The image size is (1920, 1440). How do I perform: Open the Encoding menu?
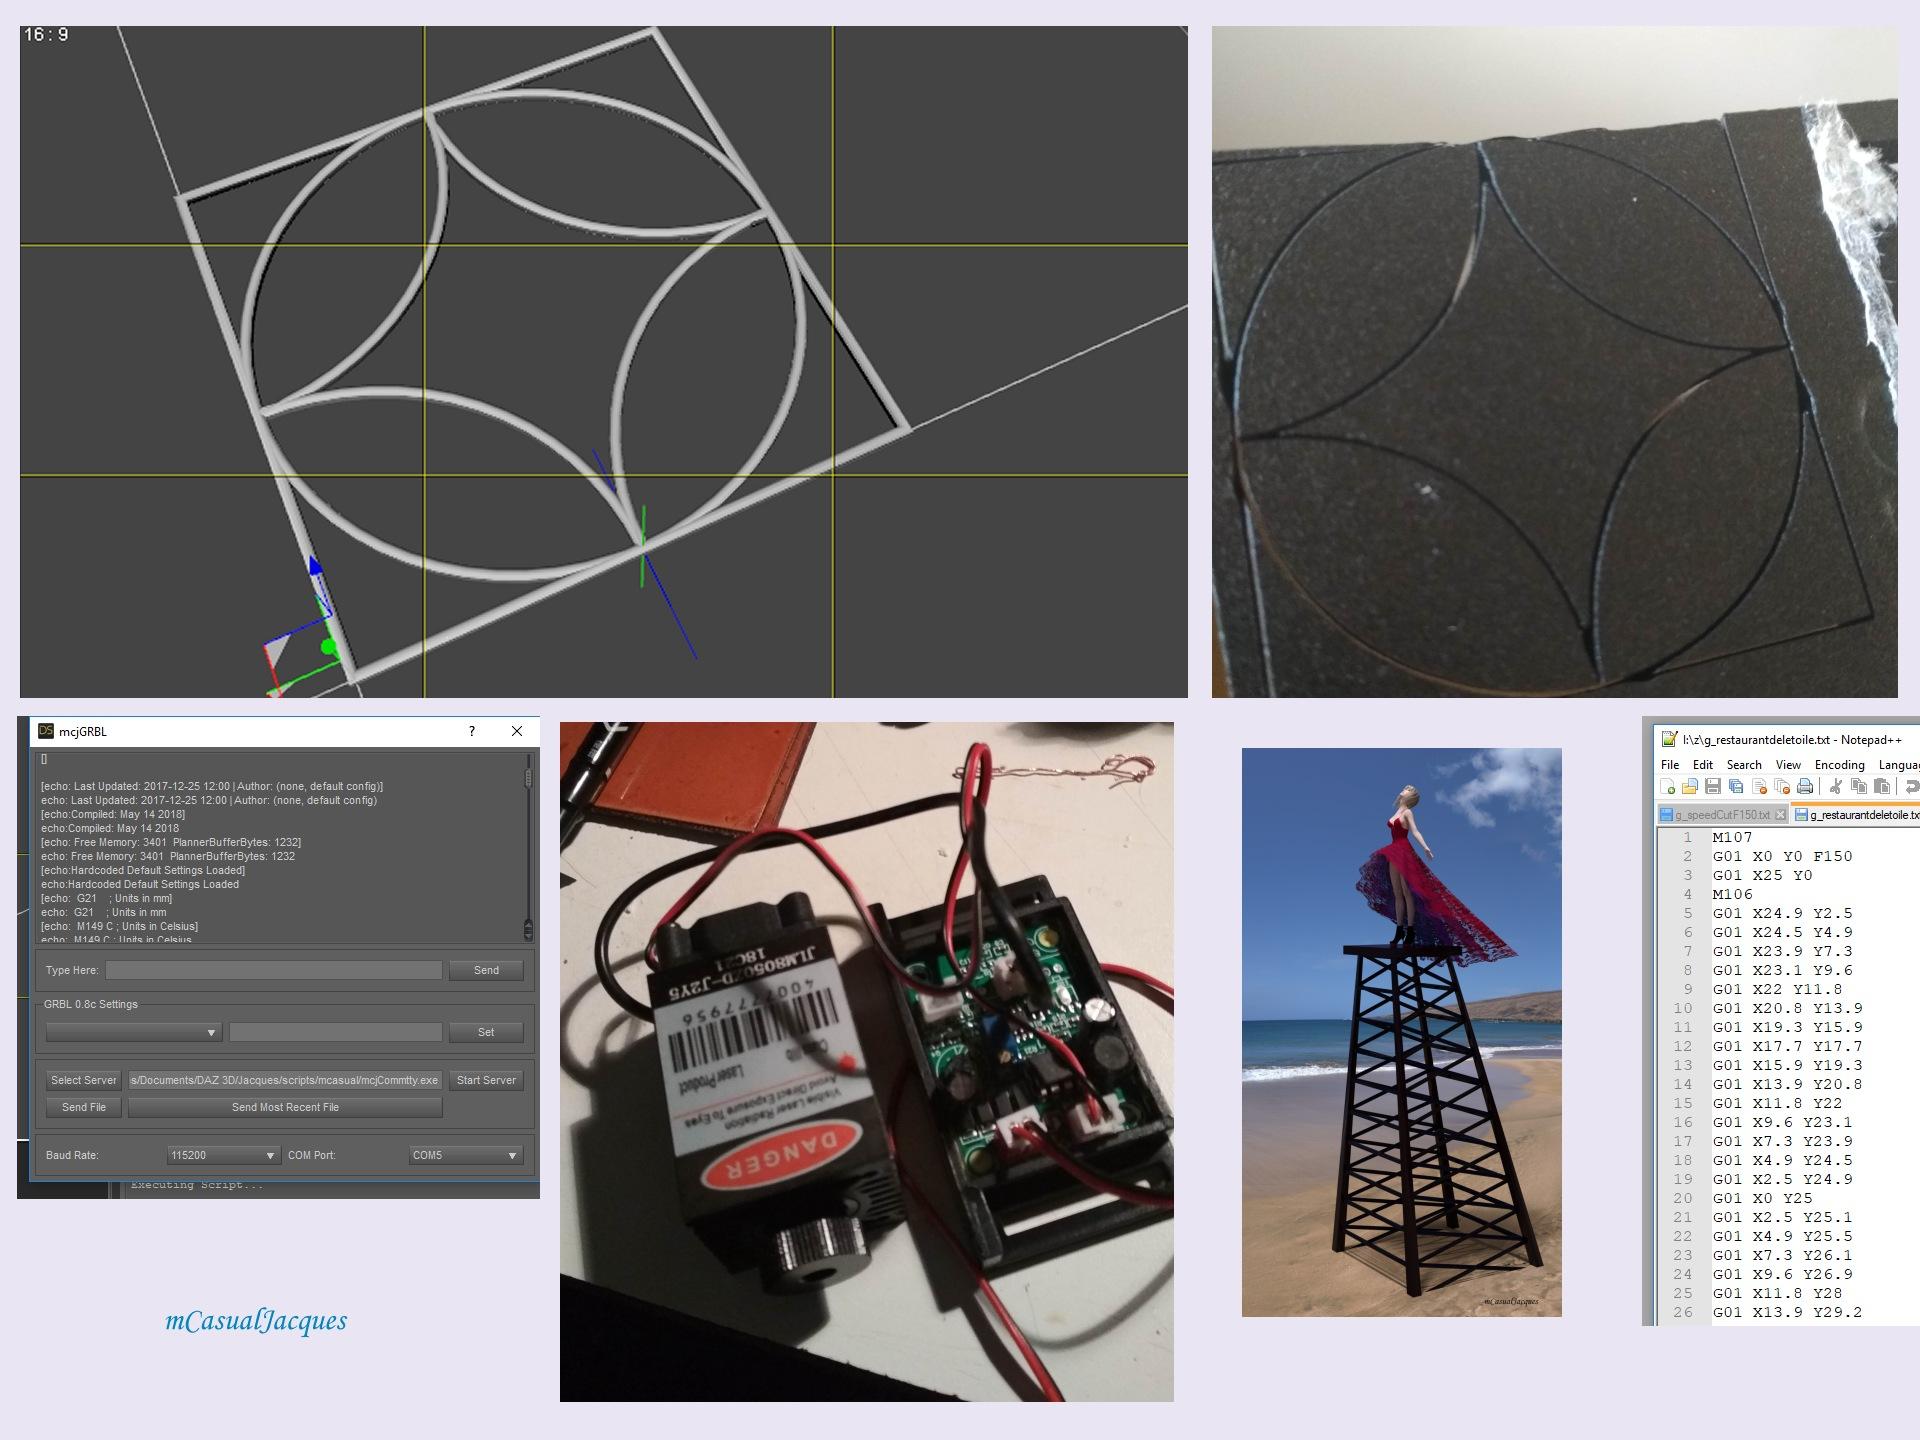[x=1839, y=765]
